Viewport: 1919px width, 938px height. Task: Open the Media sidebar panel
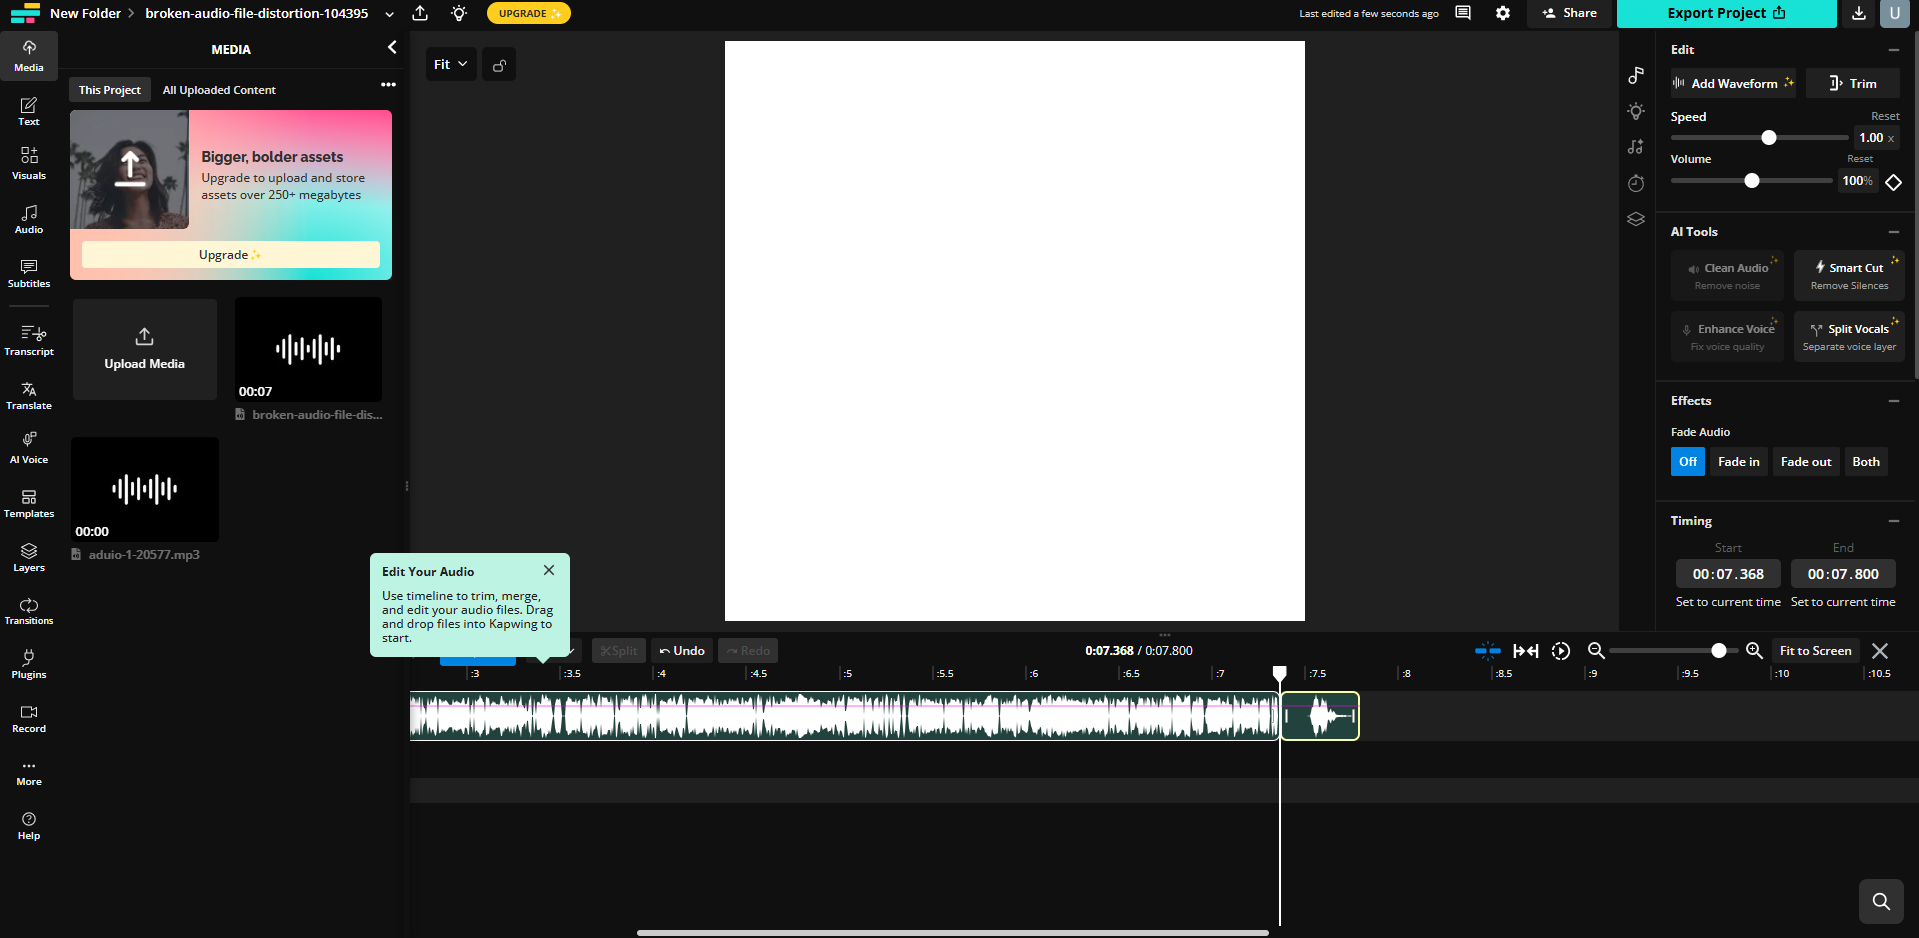[x=29, y=56]
